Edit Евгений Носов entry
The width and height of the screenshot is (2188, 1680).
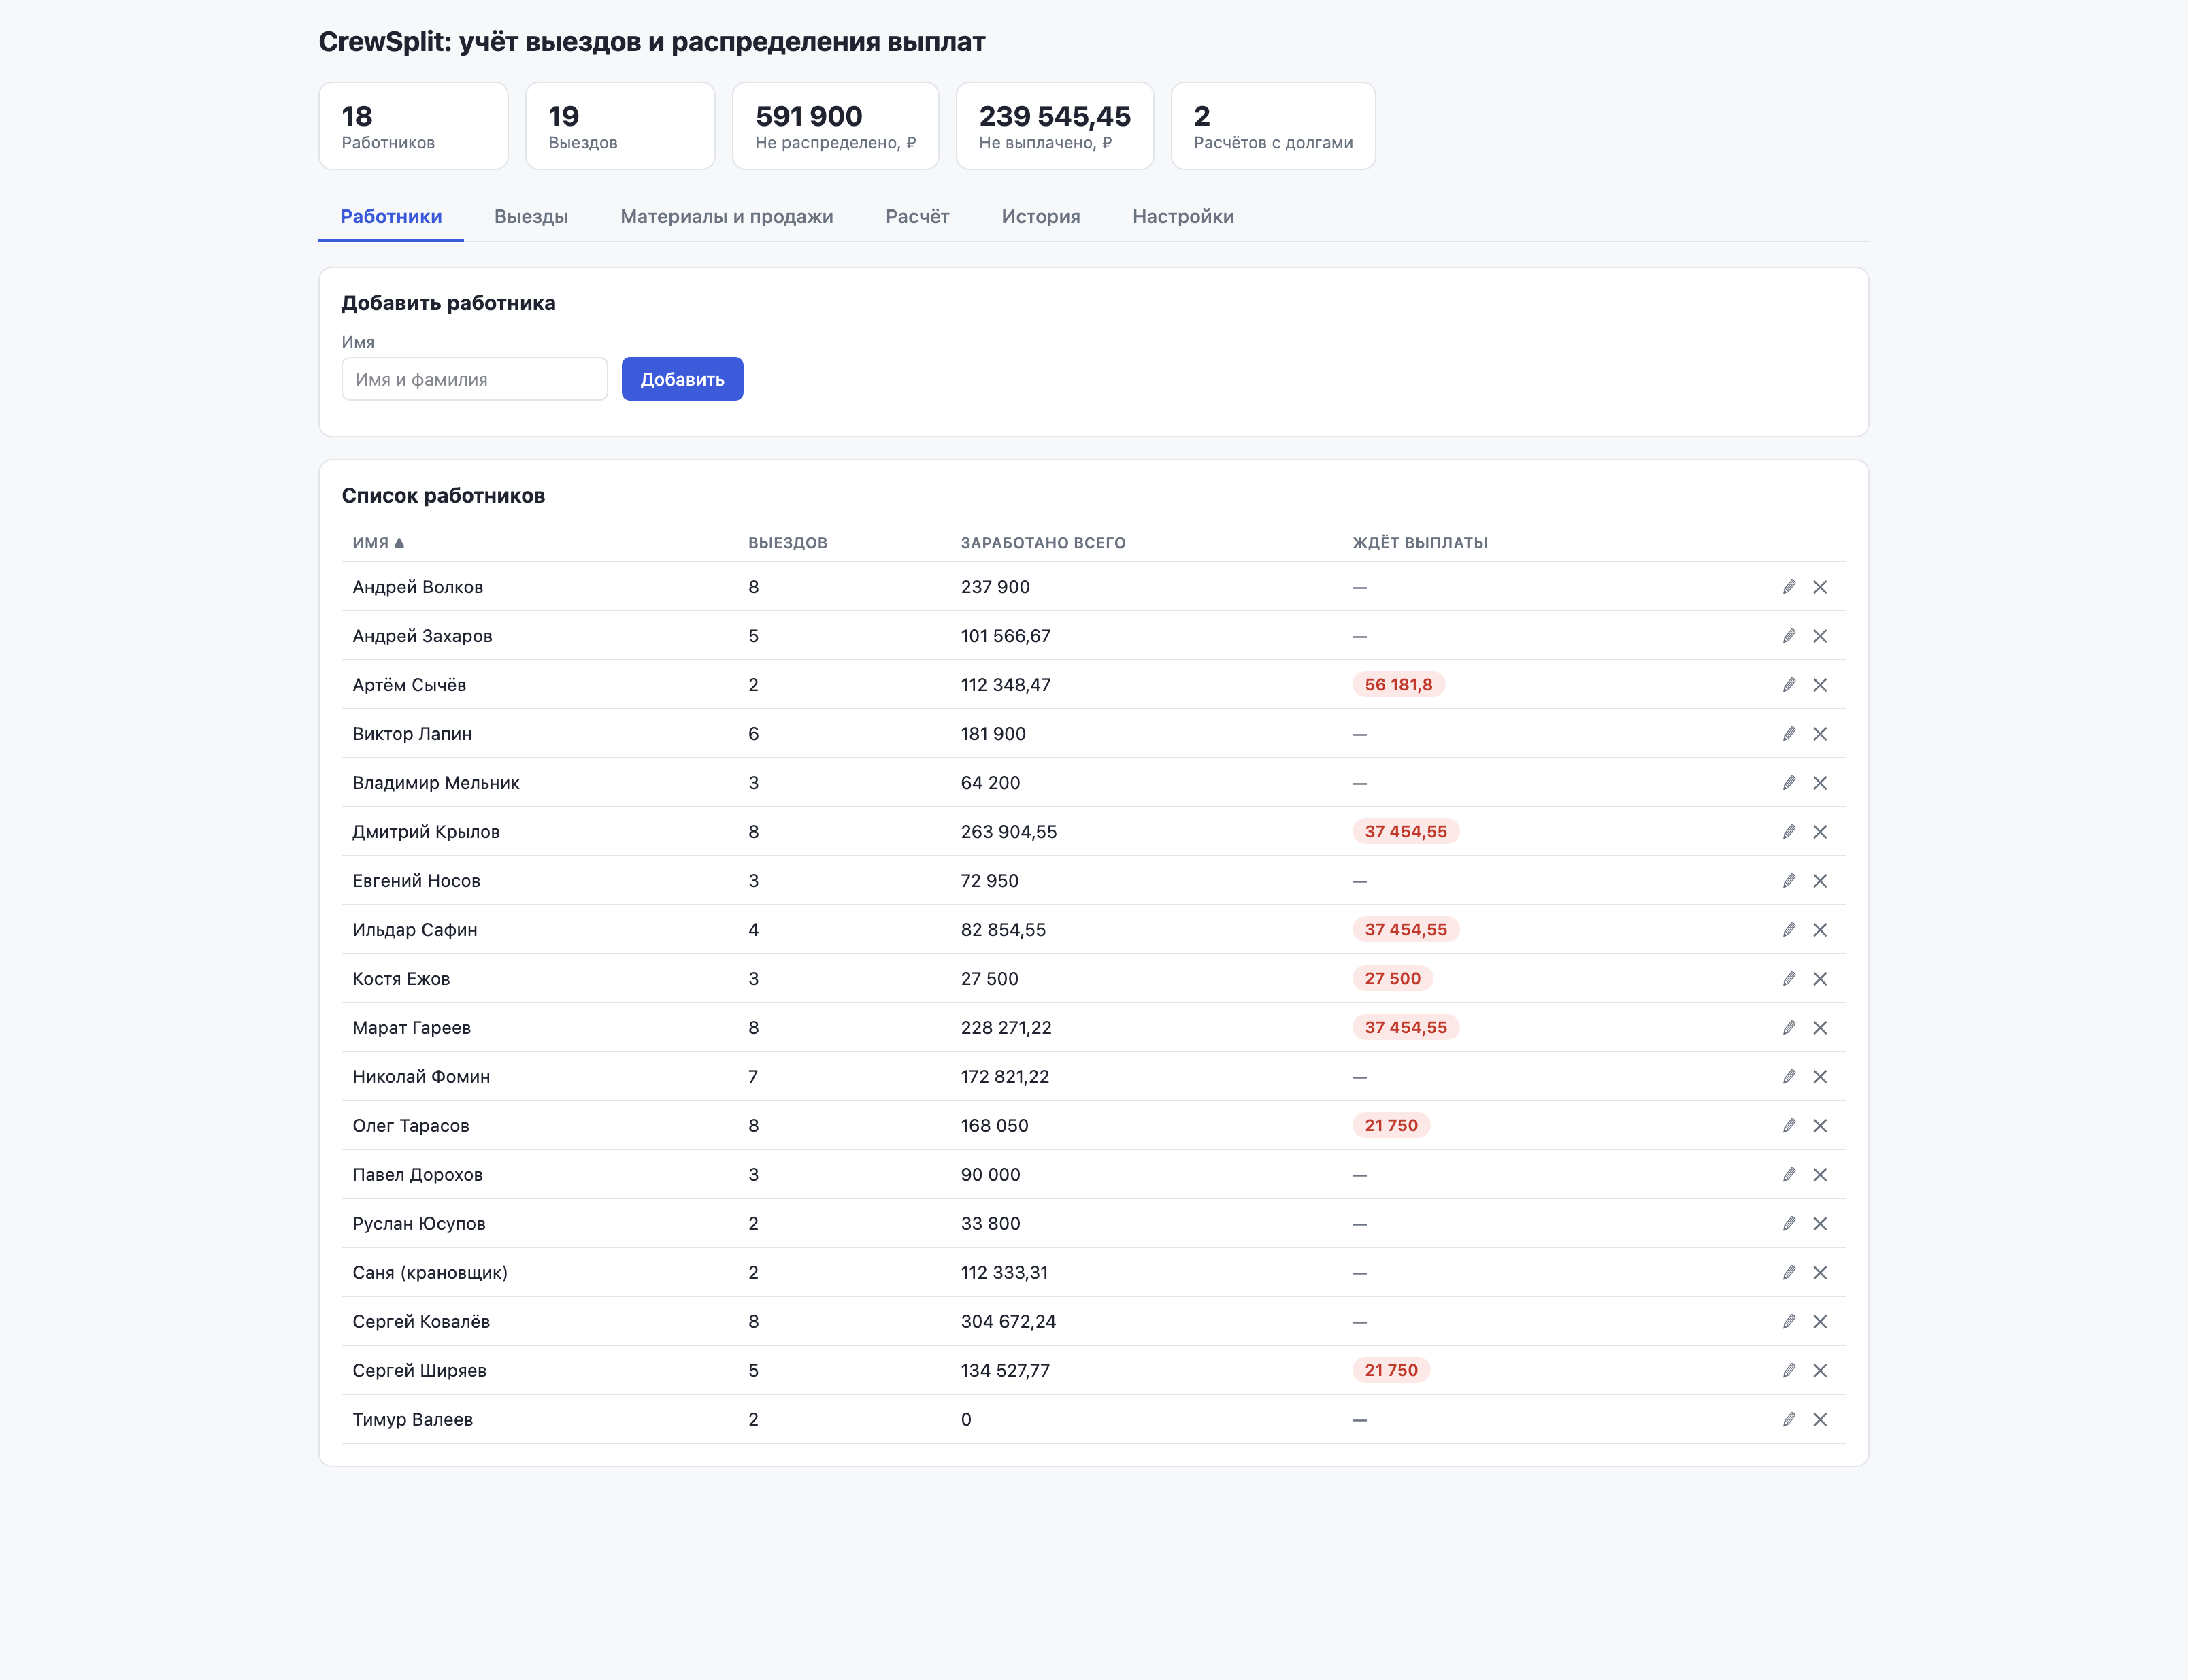(x=1789, y=881)
